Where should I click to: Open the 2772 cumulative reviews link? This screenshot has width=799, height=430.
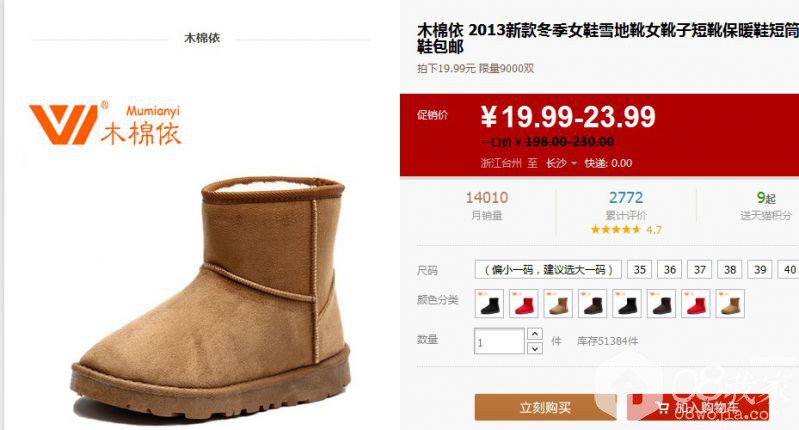click(626, 198)
